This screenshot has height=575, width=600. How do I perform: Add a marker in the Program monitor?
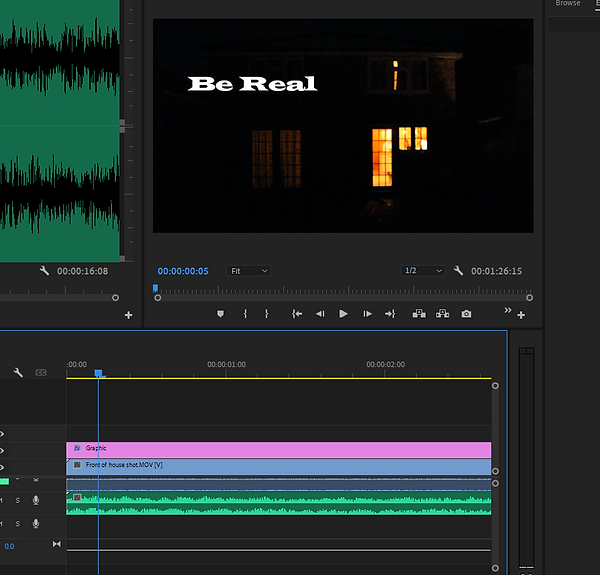pos(220,314)
